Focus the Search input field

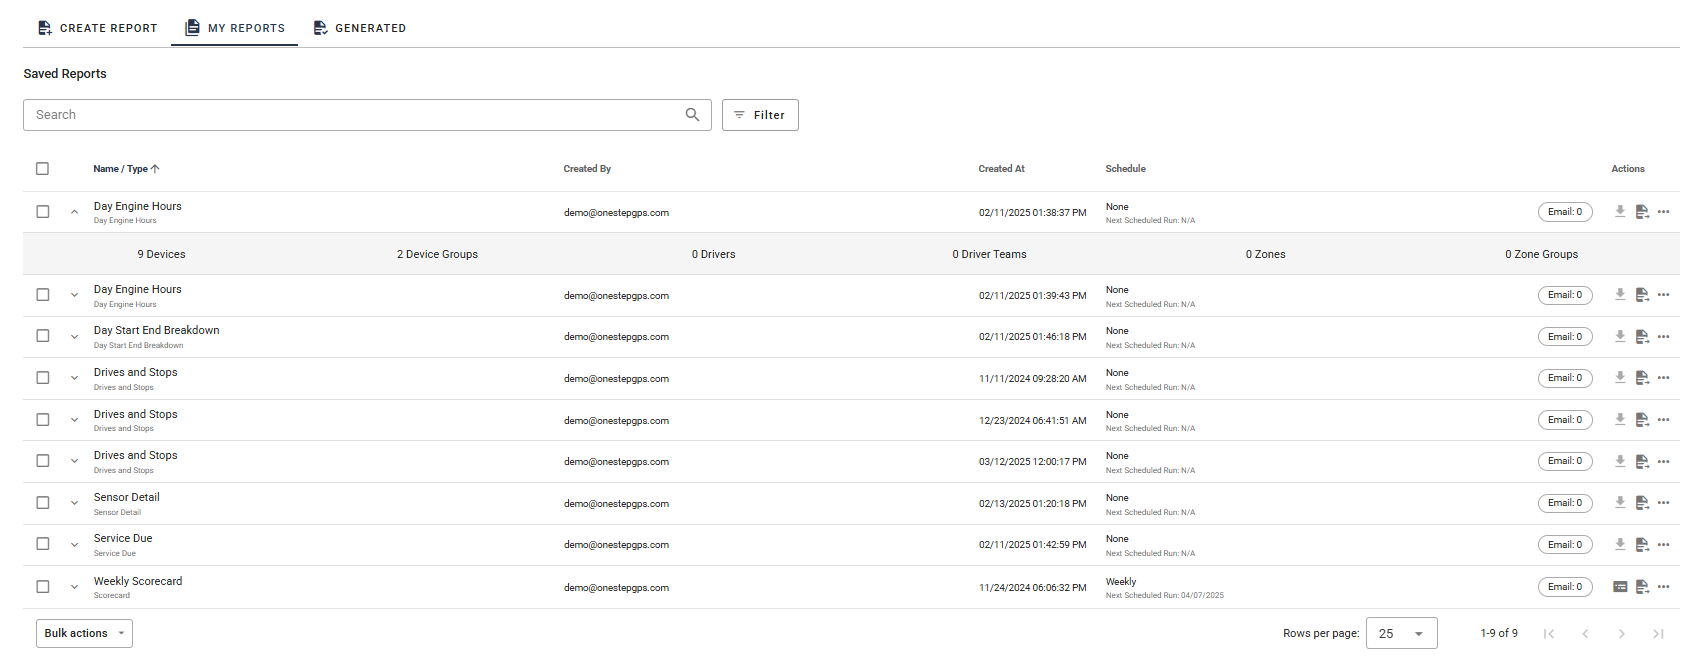pos(350,115)
